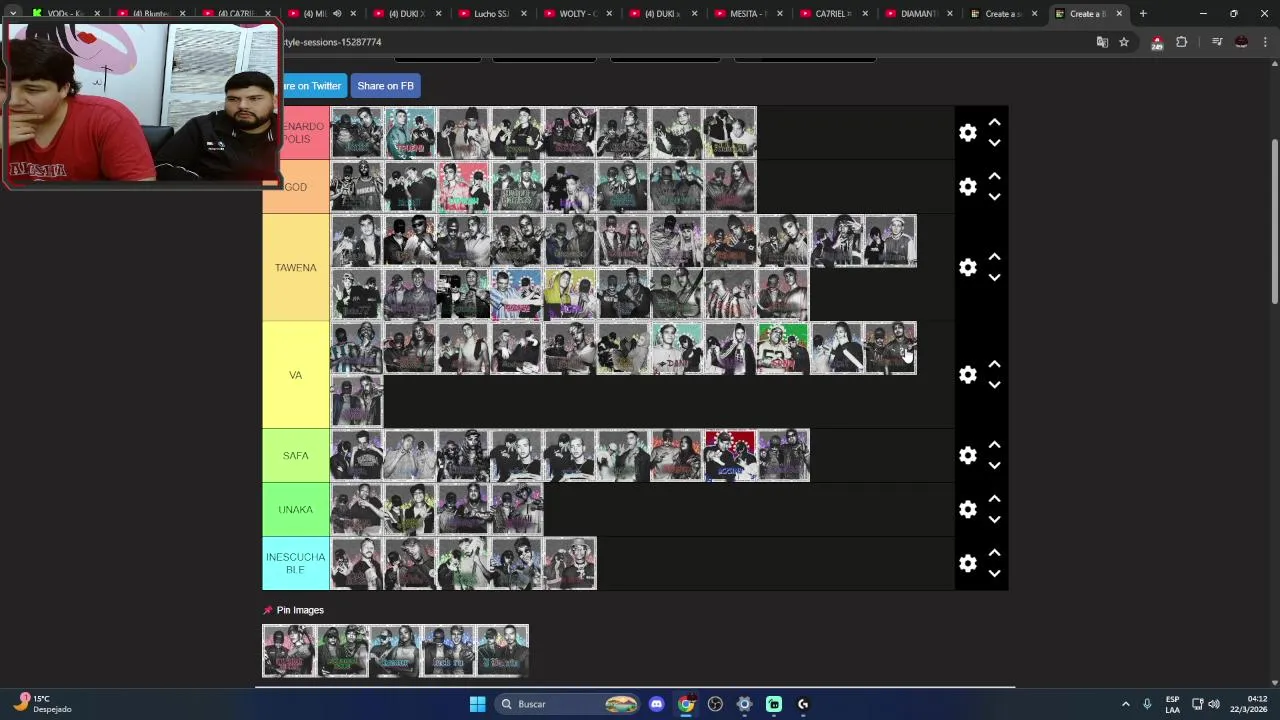Open the extension with the 249 badge
This screenshot has width=1280, height=720.
point(1157,42)
